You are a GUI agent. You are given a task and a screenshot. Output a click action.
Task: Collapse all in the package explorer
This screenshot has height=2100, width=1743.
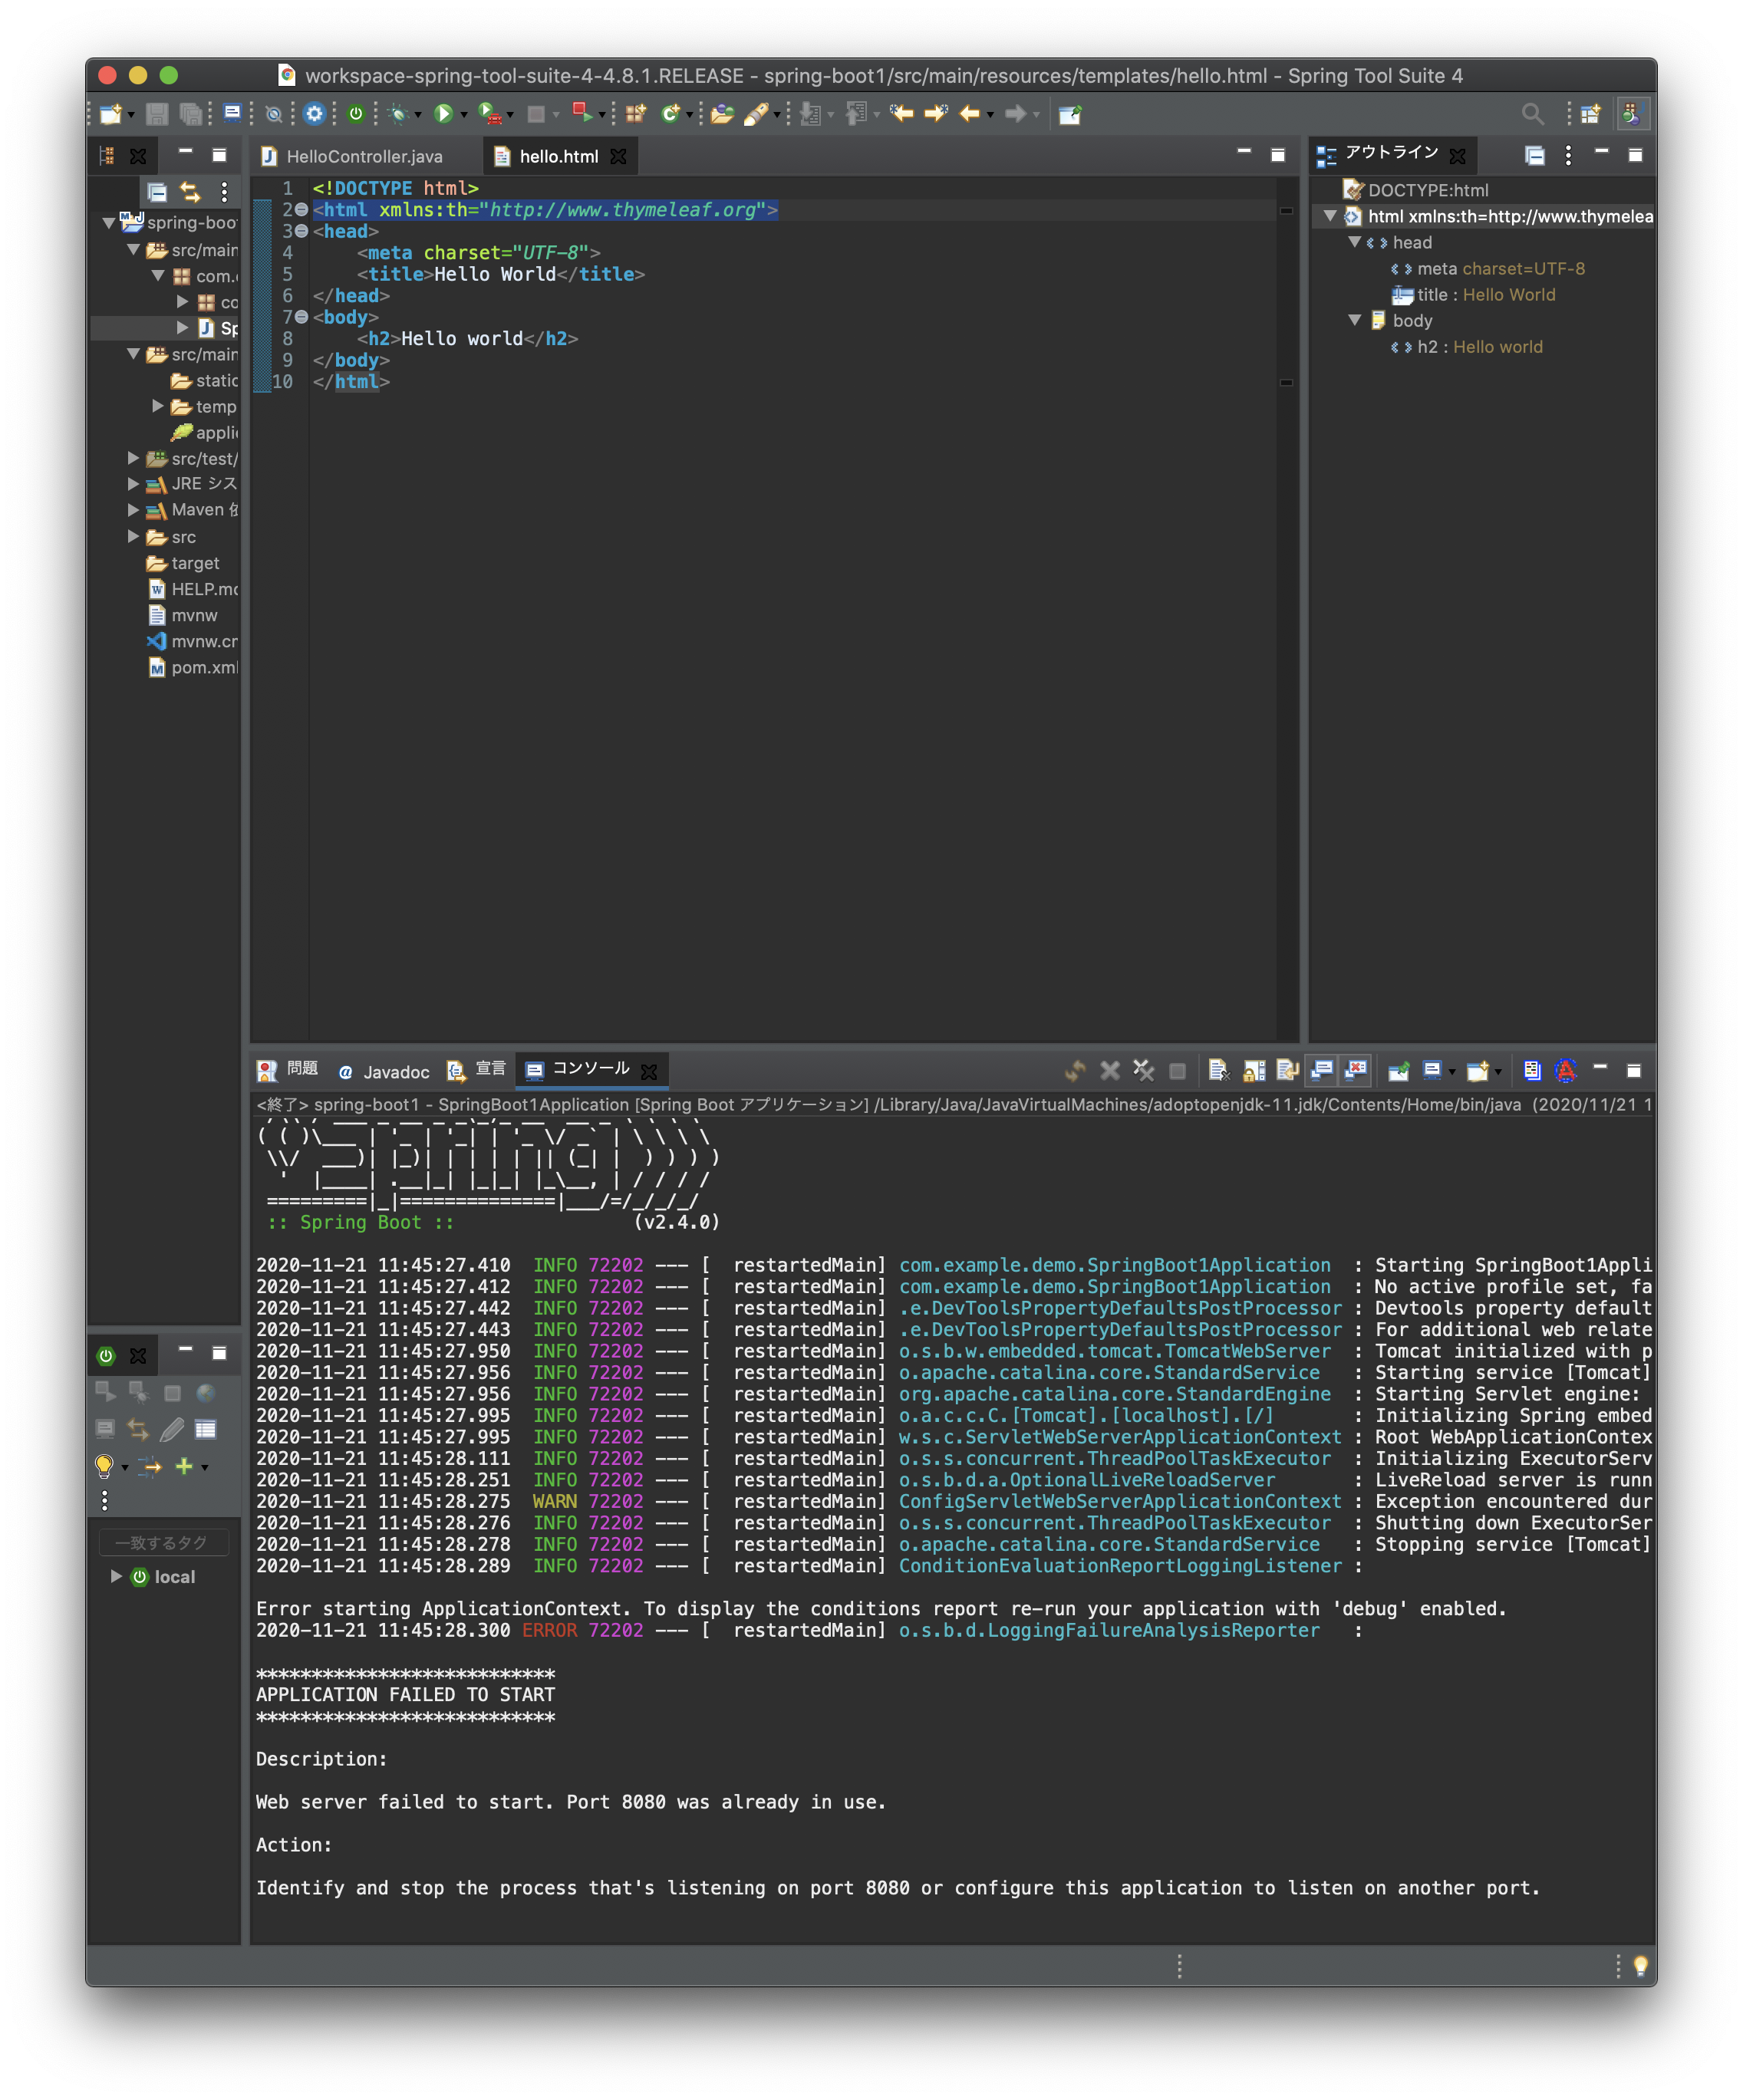(x=157, y=191)
